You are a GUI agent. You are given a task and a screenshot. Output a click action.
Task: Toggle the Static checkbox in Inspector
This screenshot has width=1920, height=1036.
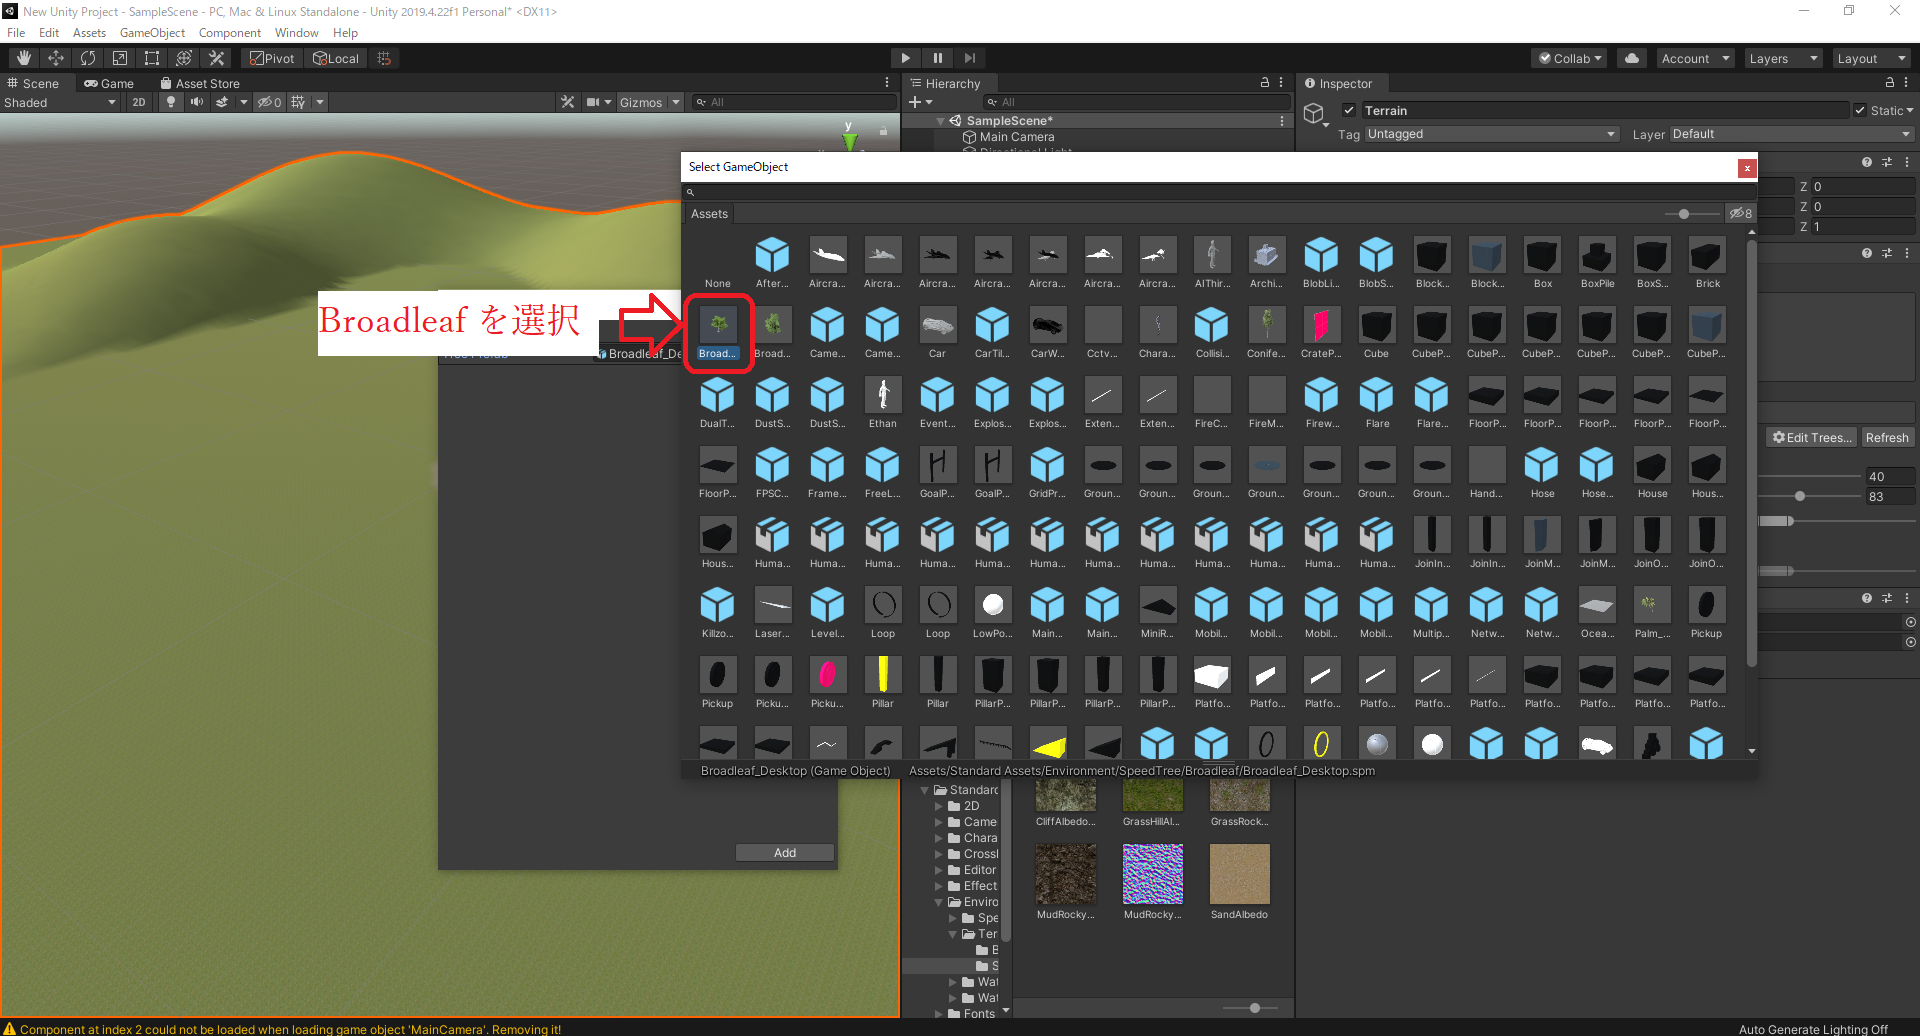pos(1860,110)
